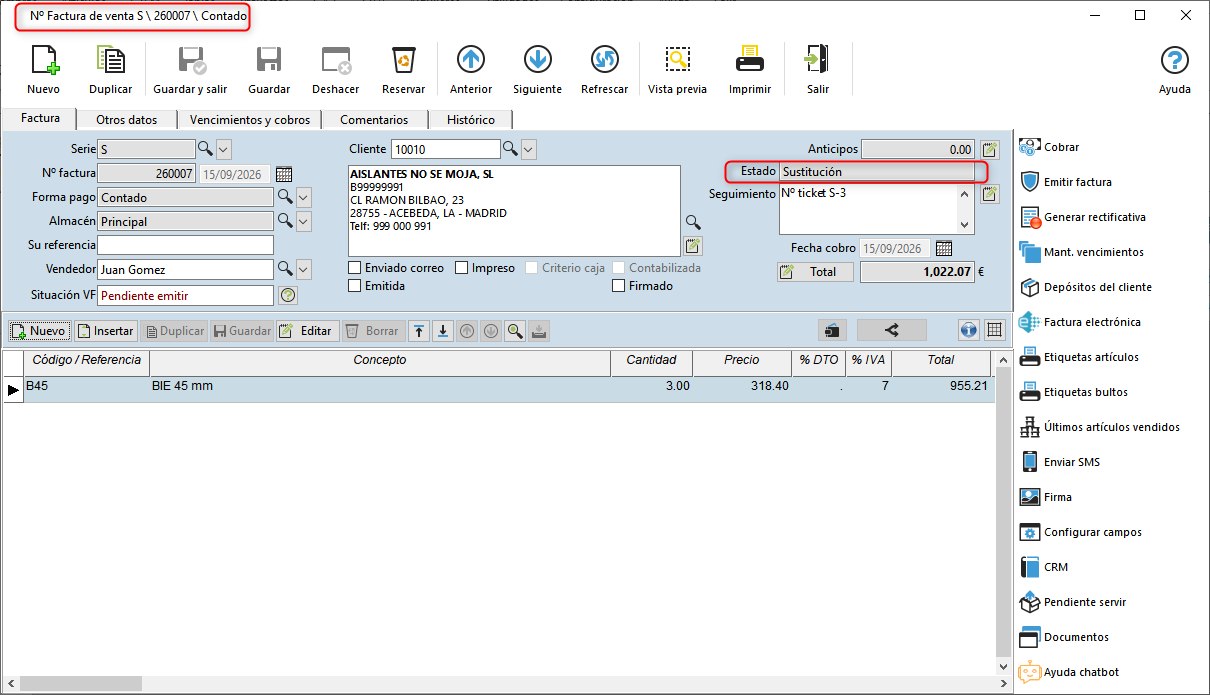Click the Nuevo icon in the top toolbar
The height and width of the screenshot is (695, 1210).
pyautogui.click(x=43, y=61)
